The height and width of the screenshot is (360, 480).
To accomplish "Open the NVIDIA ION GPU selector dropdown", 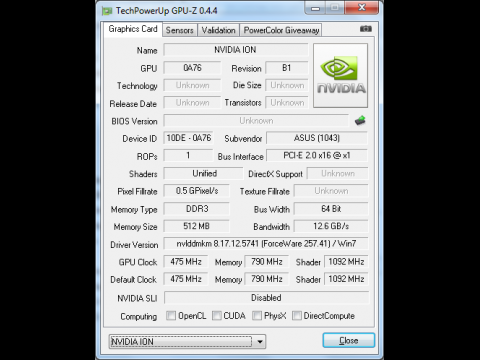I will pos(187,342).
